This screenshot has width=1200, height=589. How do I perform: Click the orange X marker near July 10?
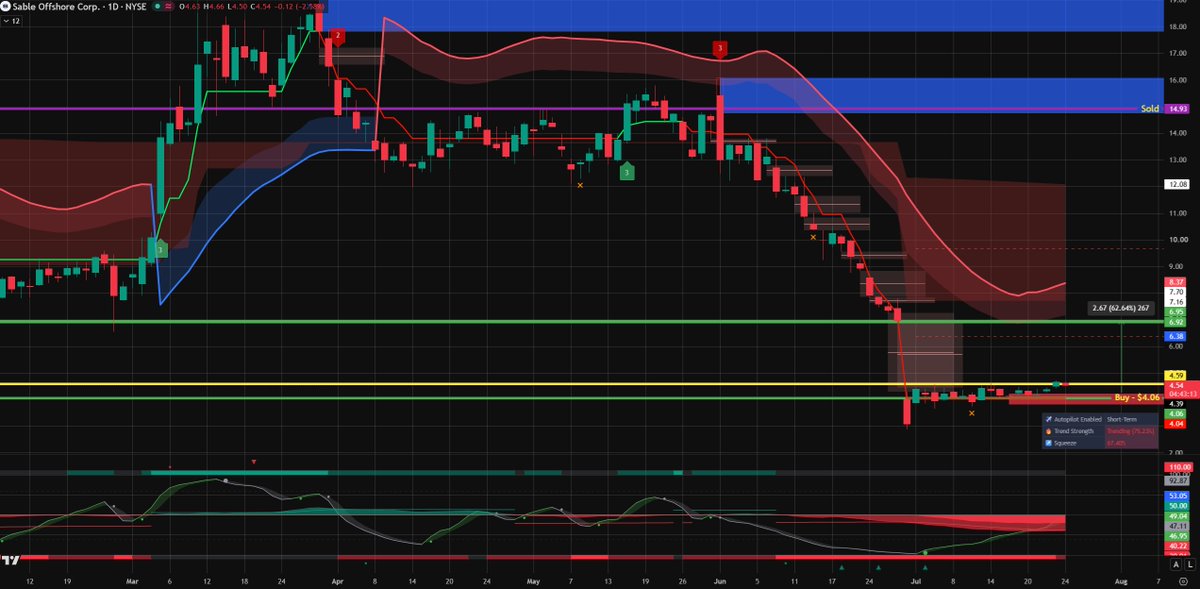pyautogui.click(x=971, y=412)
